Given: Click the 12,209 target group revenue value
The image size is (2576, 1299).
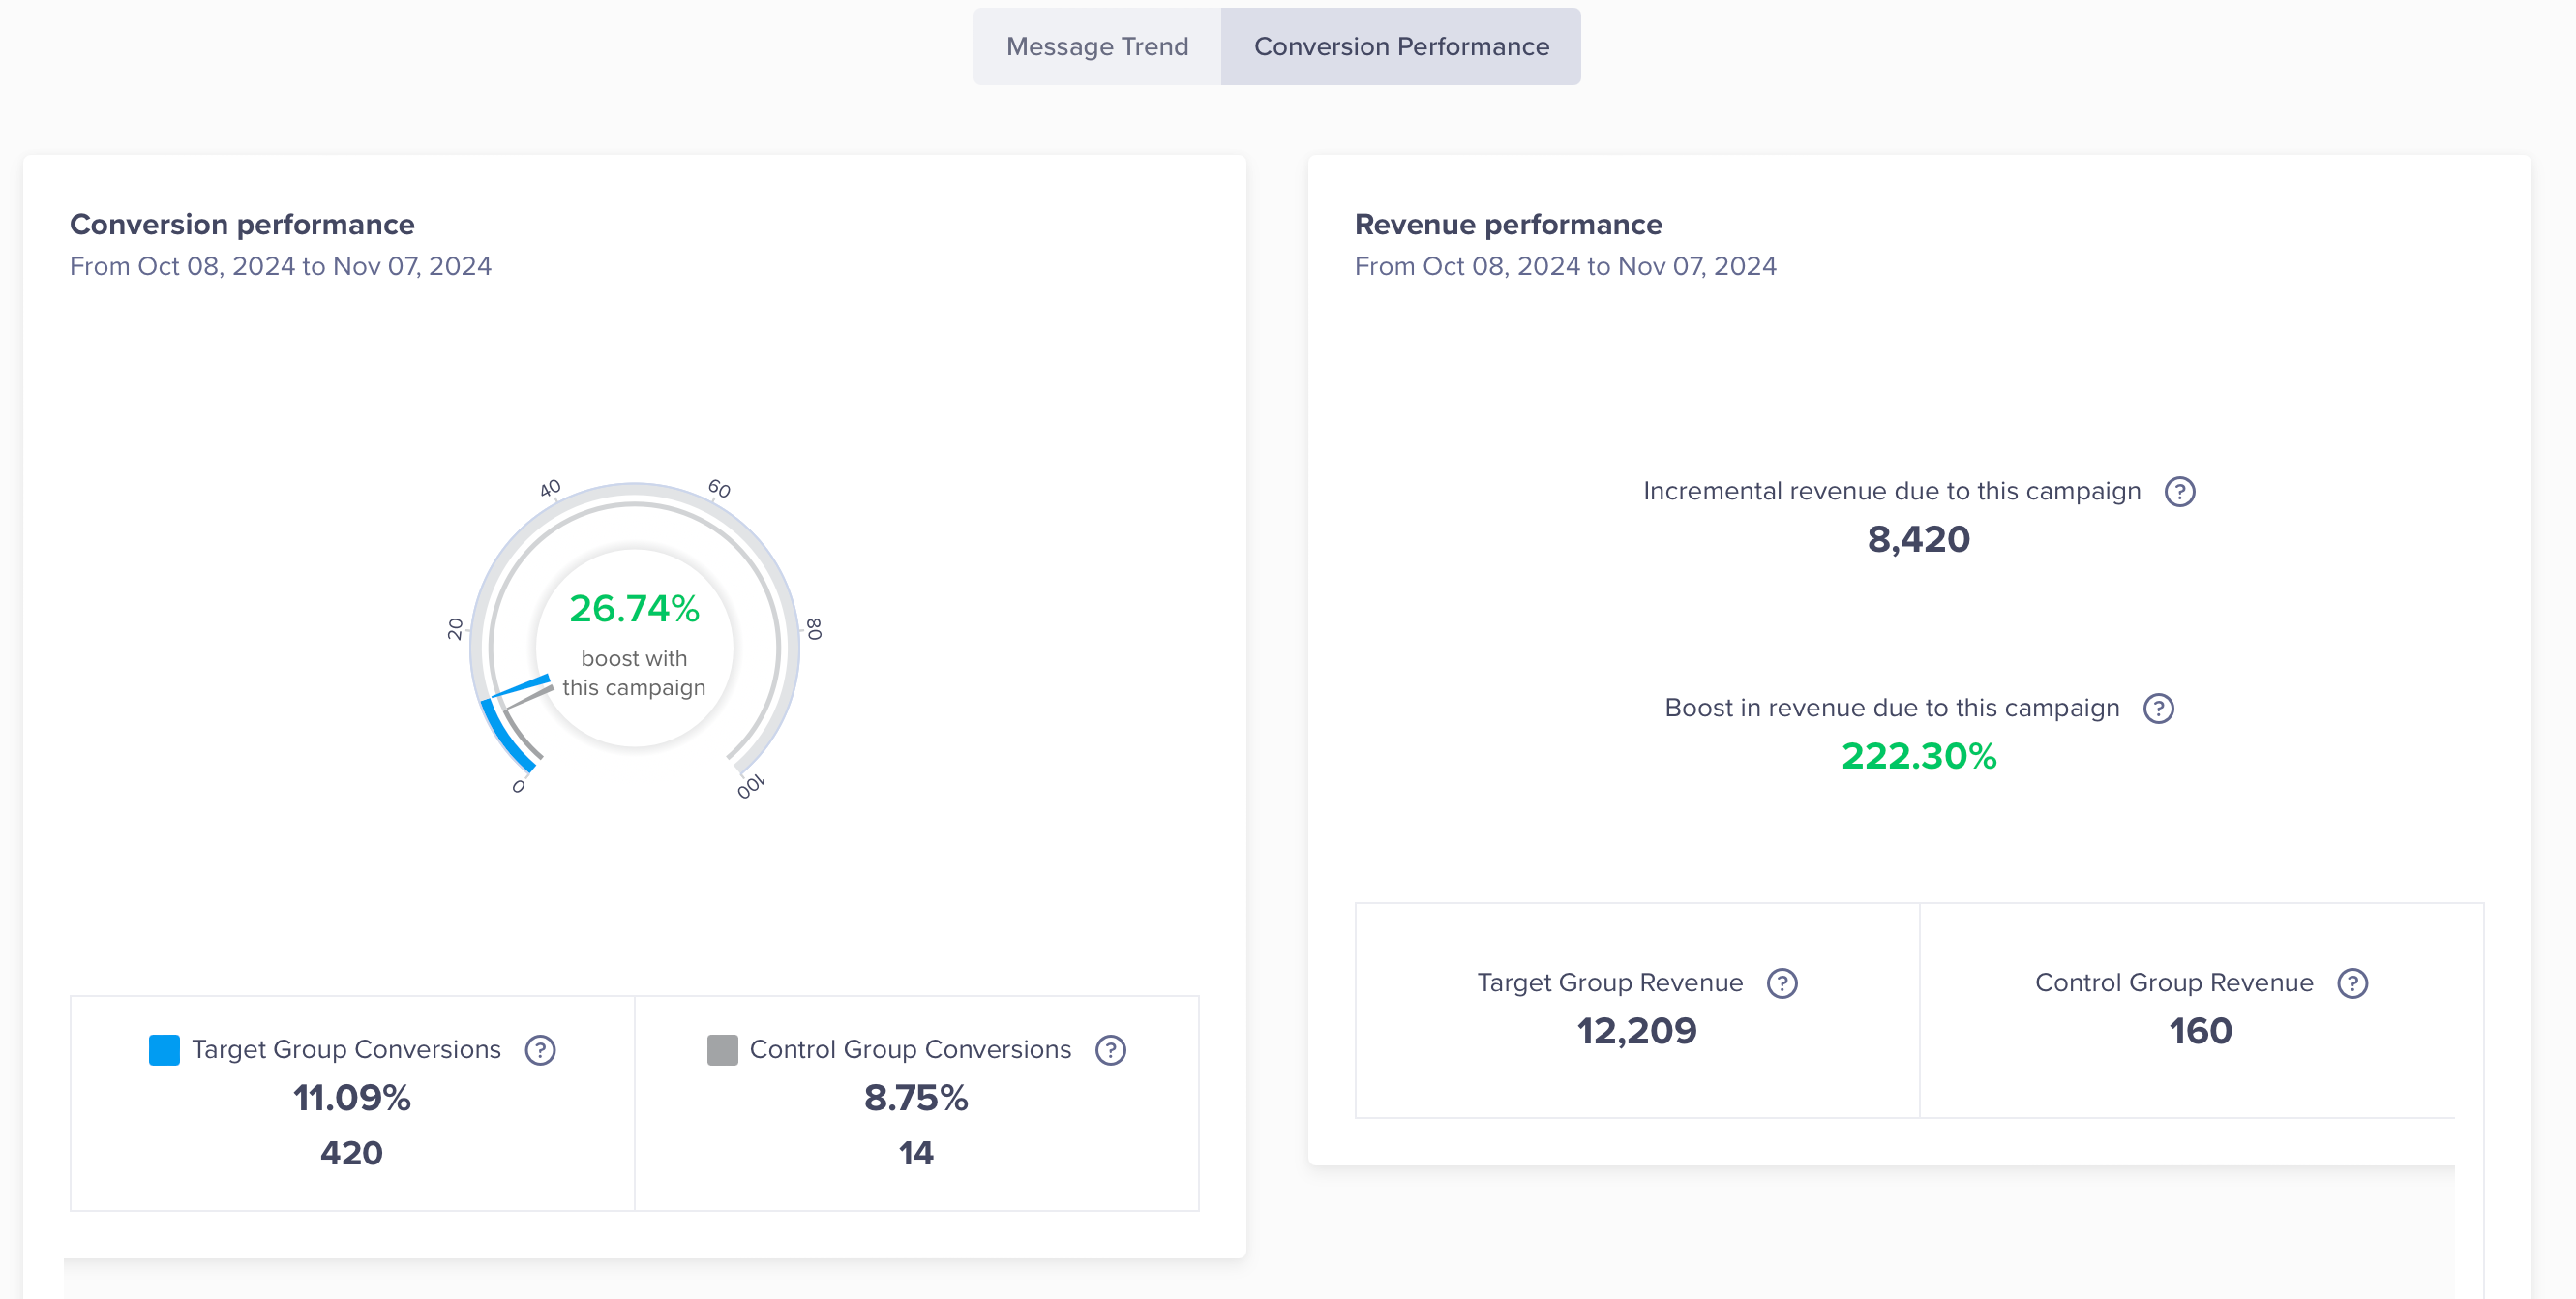Looking at the screenshot, I should pos(1637,1031).
